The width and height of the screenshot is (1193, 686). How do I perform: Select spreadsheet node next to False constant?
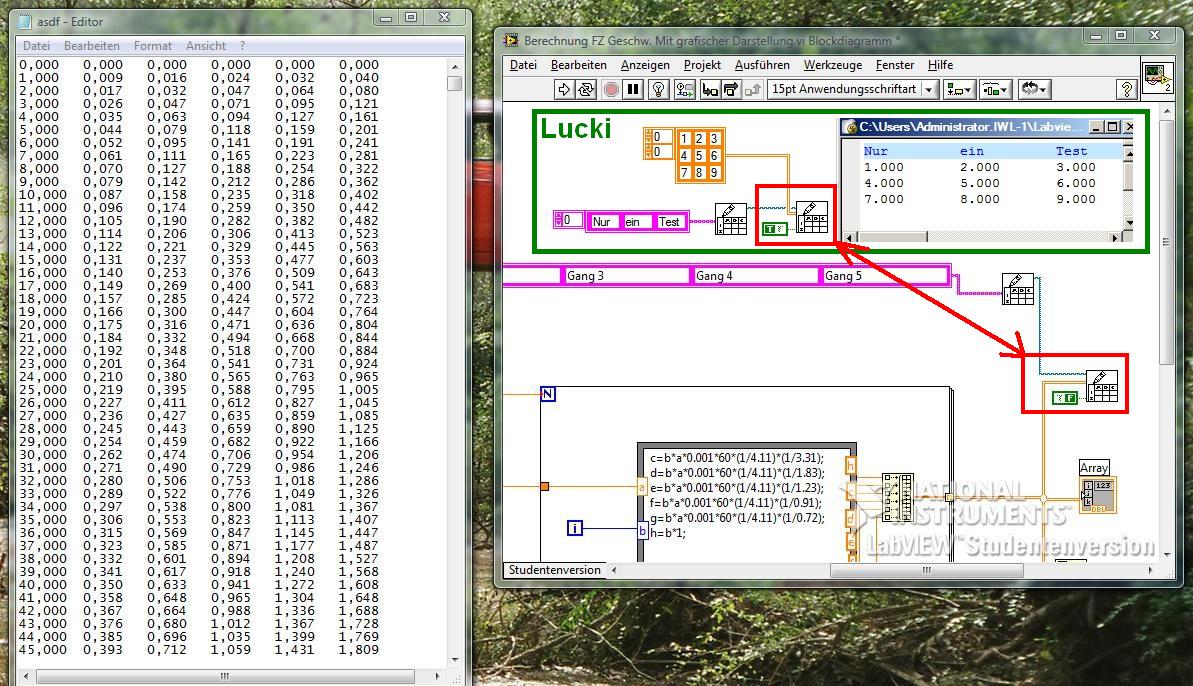tap(1102, 386)
